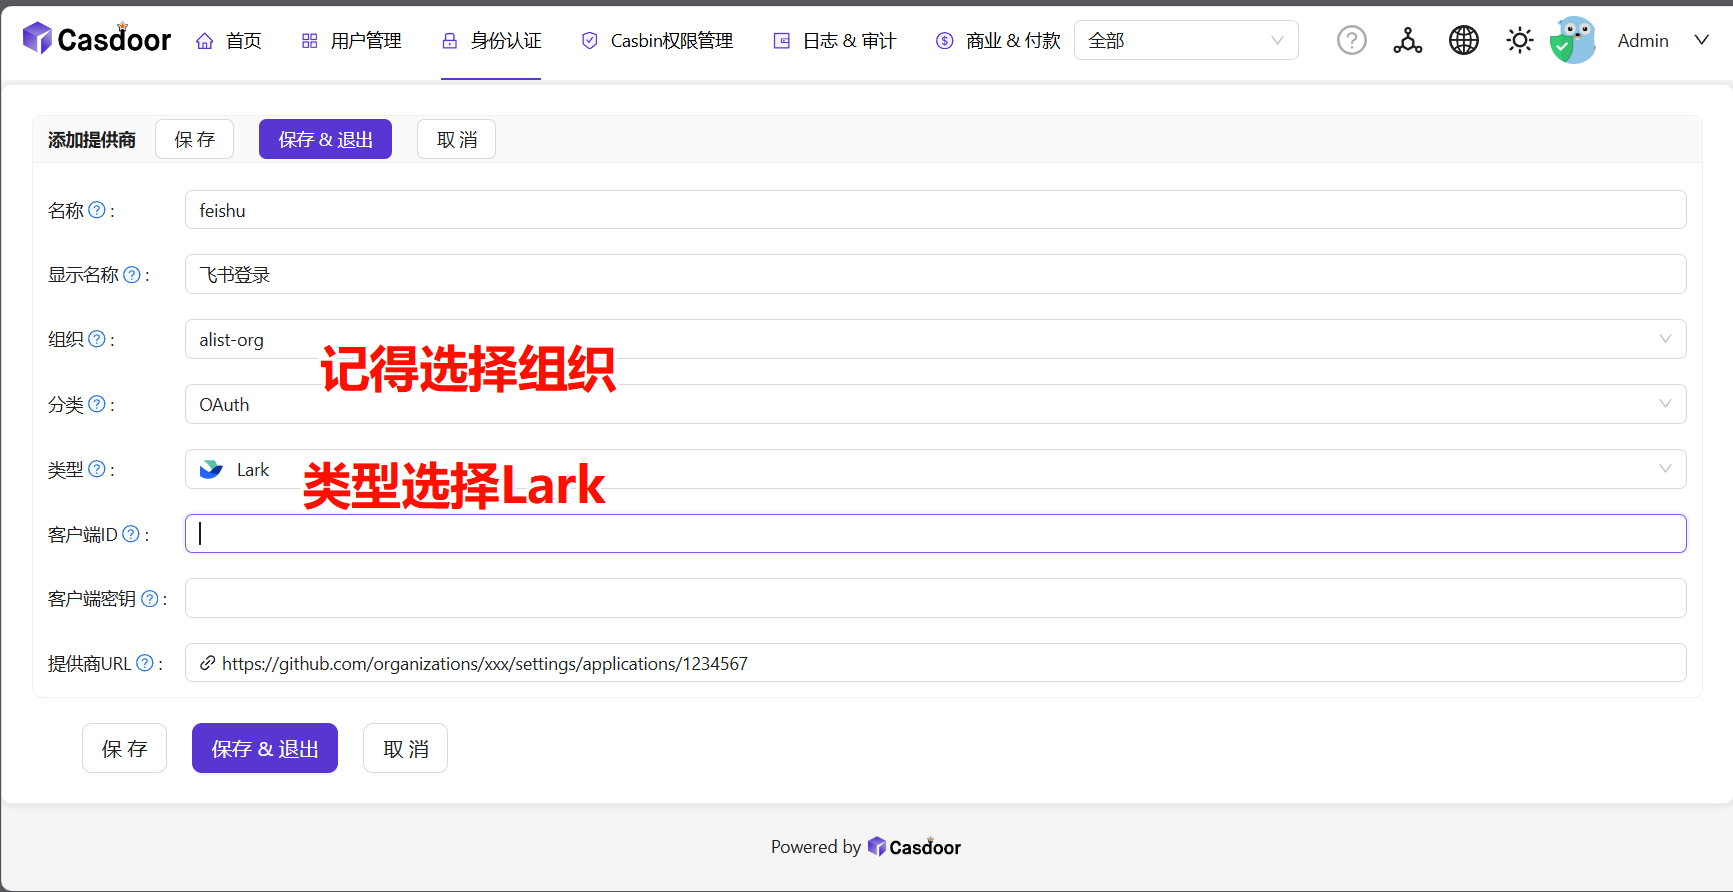Open 商业 & 付款 menu
This screenshot has height=892, width=1733.
click(x=998, y=40)
